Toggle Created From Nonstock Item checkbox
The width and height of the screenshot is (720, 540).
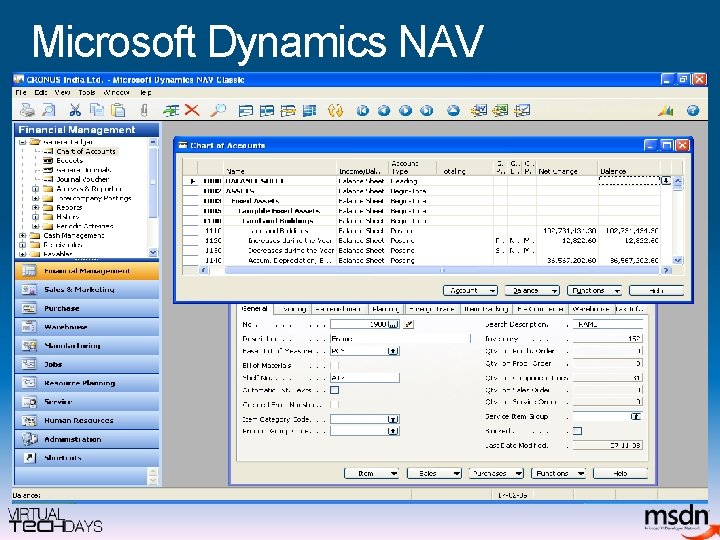point(335,405)
